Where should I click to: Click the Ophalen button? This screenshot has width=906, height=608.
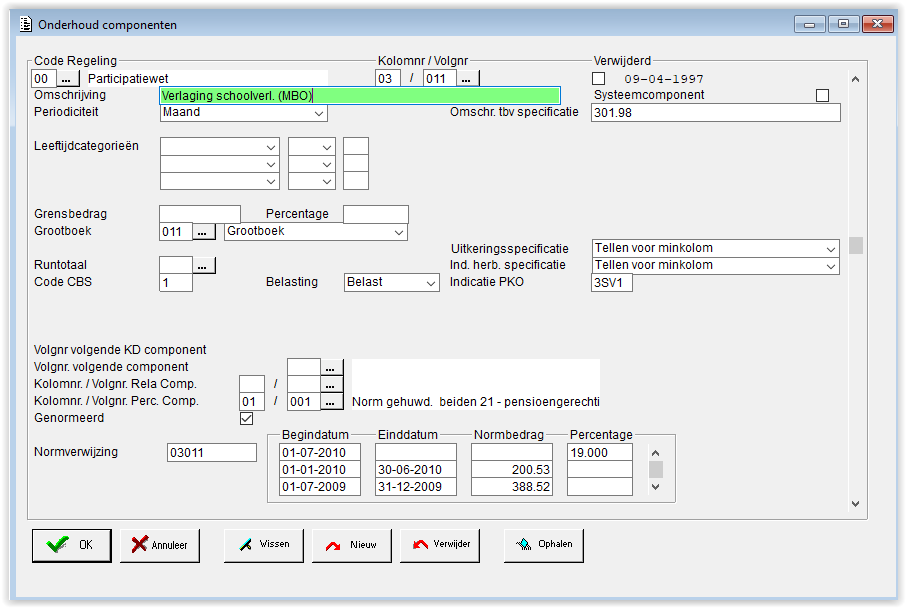pyautogui.click(x=544, y=545)
